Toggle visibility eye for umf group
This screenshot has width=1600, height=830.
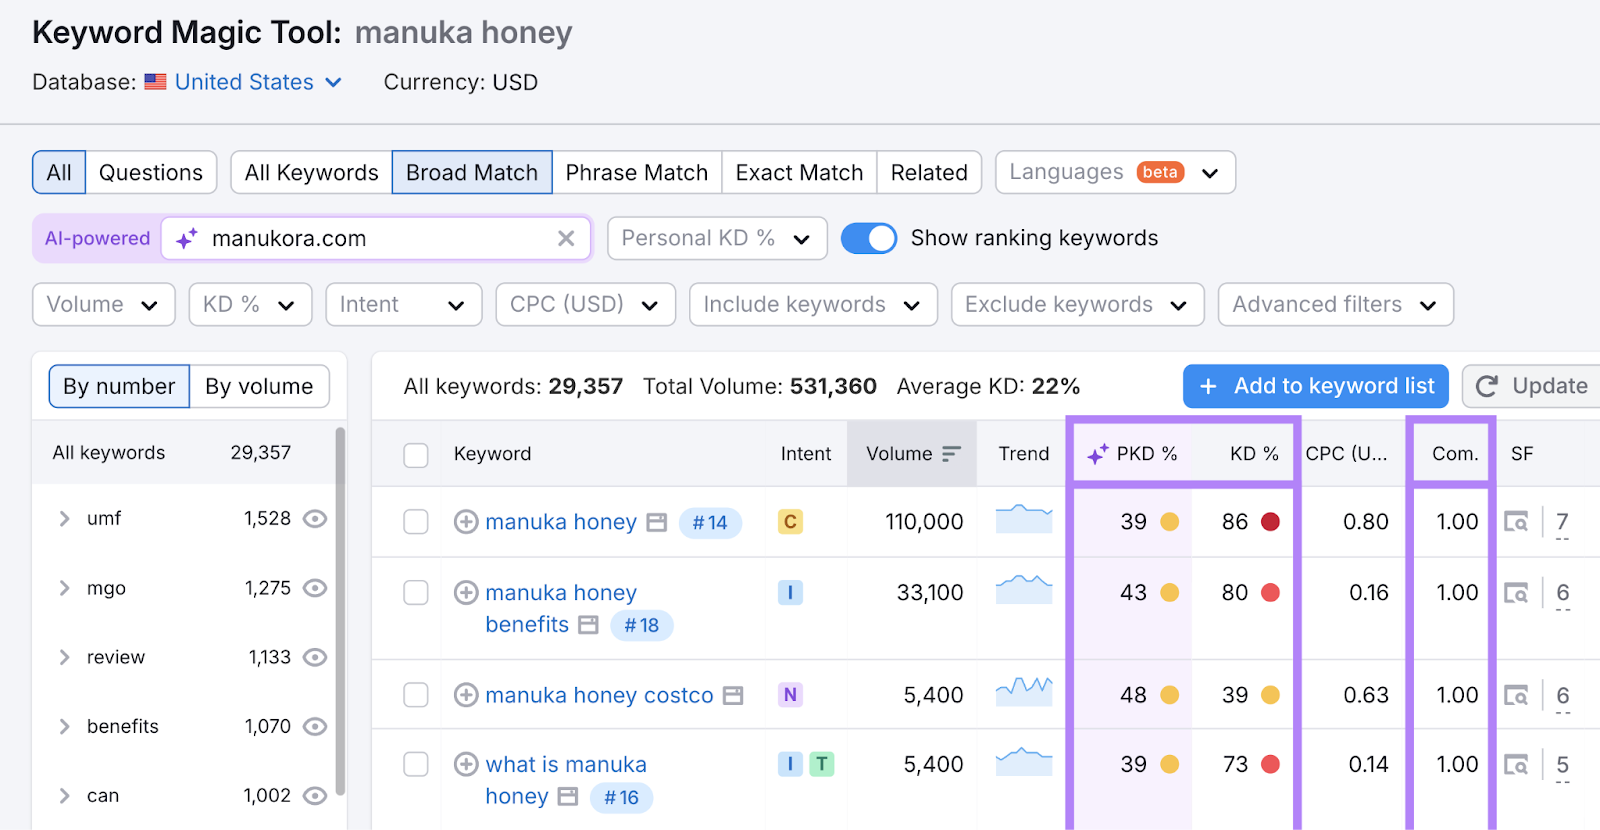(x=315, y=518)
